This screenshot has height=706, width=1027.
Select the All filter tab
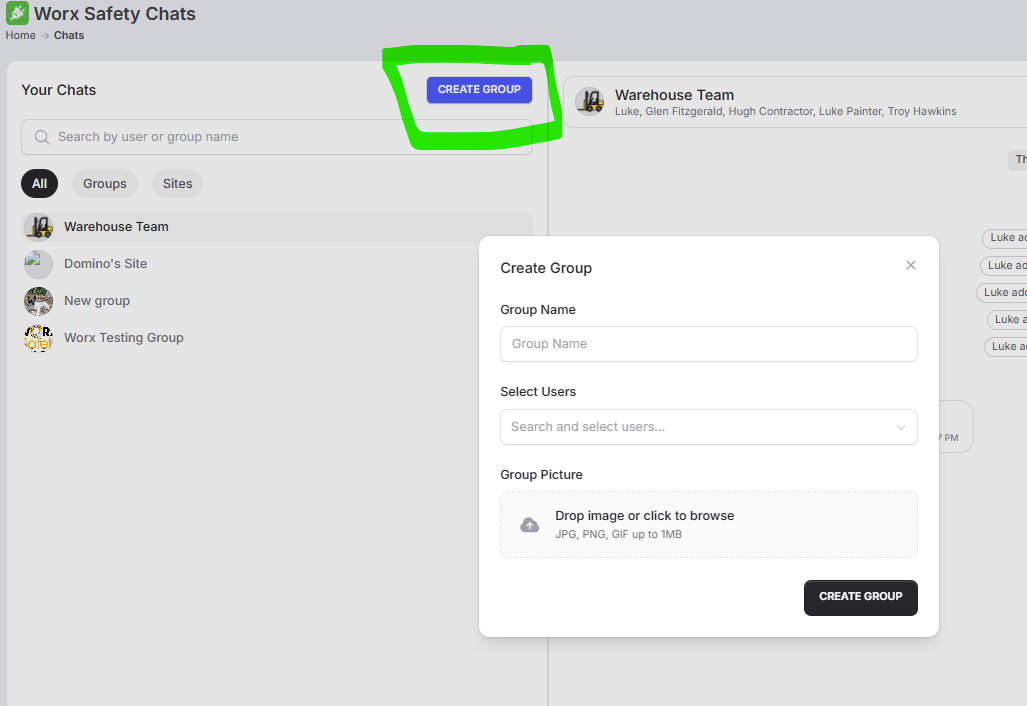point(39,184)
